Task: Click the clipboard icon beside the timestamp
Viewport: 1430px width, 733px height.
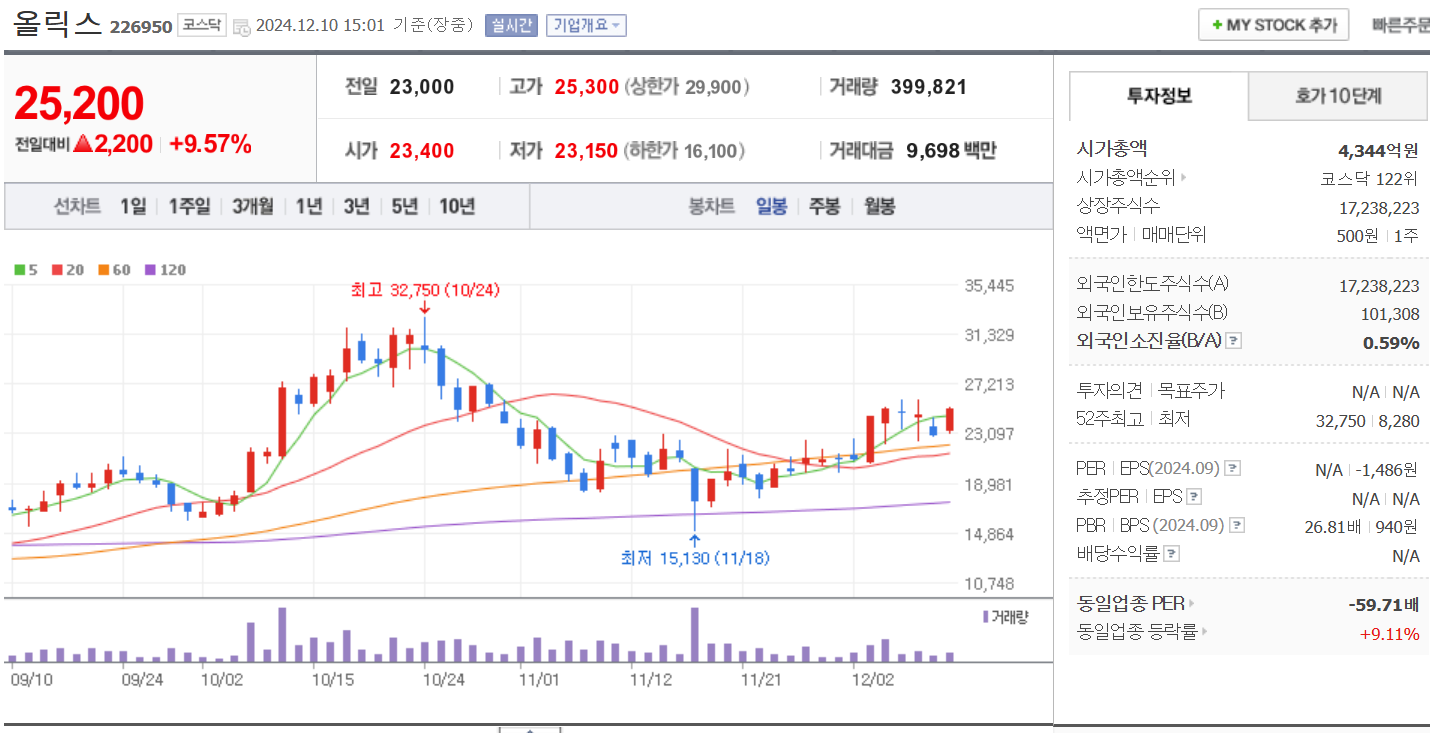Action: [243, 27]
